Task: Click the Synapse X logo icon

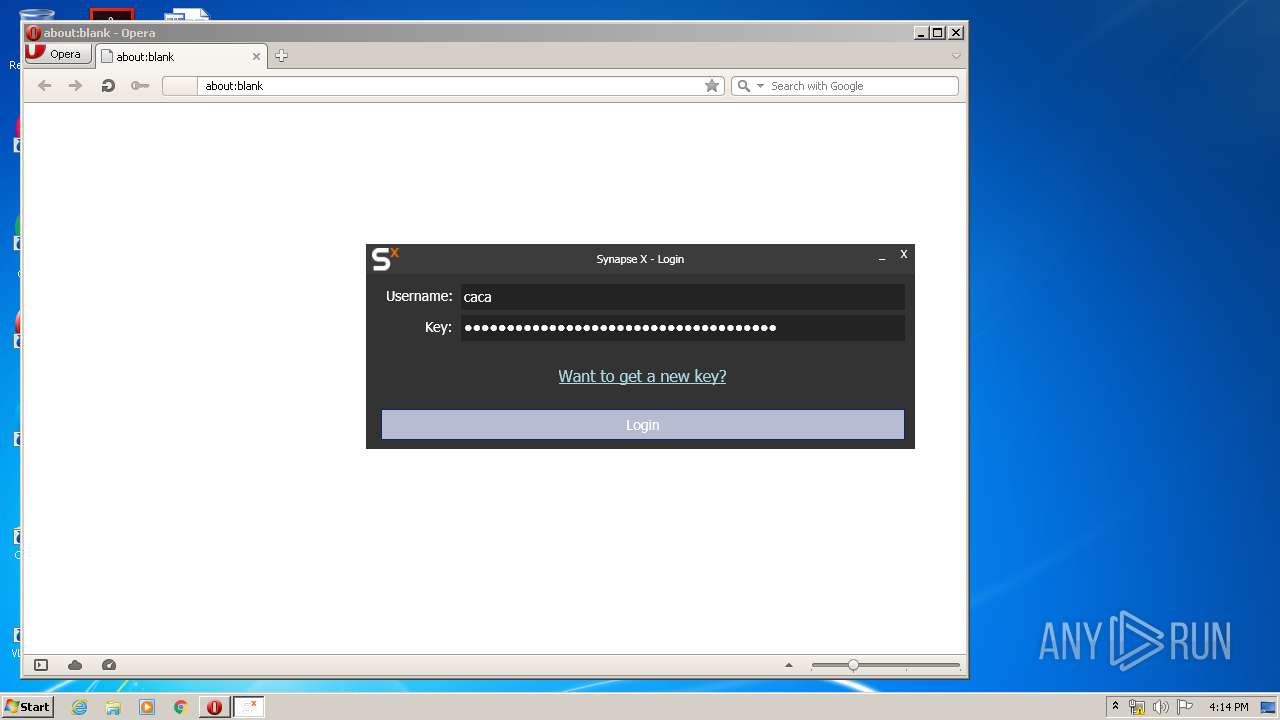Action: [385, 259]
